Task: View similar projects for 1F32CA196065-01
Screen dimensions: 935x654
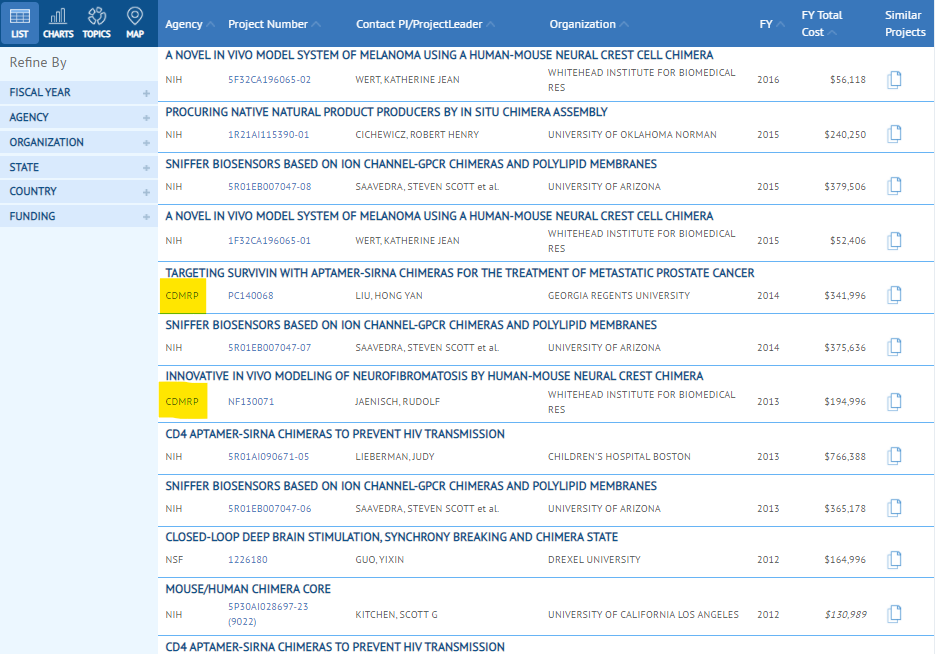Action: pos(894,240)
